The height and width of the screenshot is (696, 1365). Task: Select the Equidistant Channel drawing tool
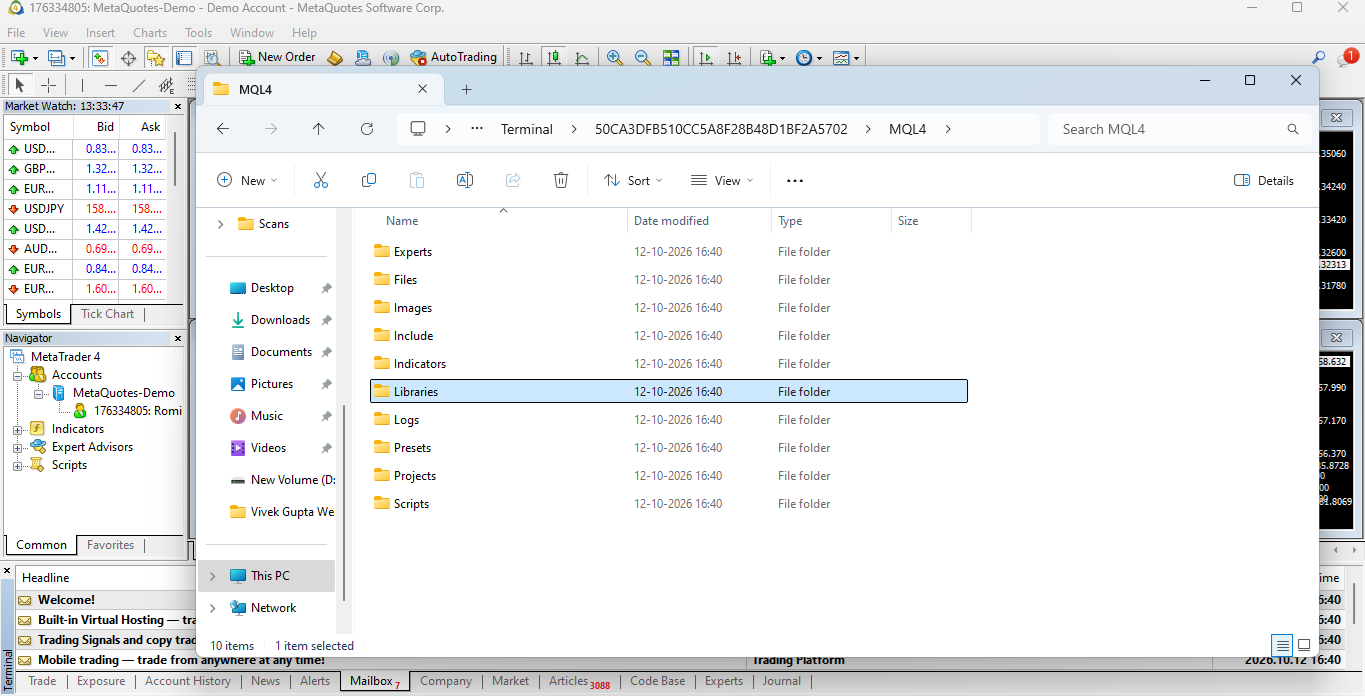[167, 85]
